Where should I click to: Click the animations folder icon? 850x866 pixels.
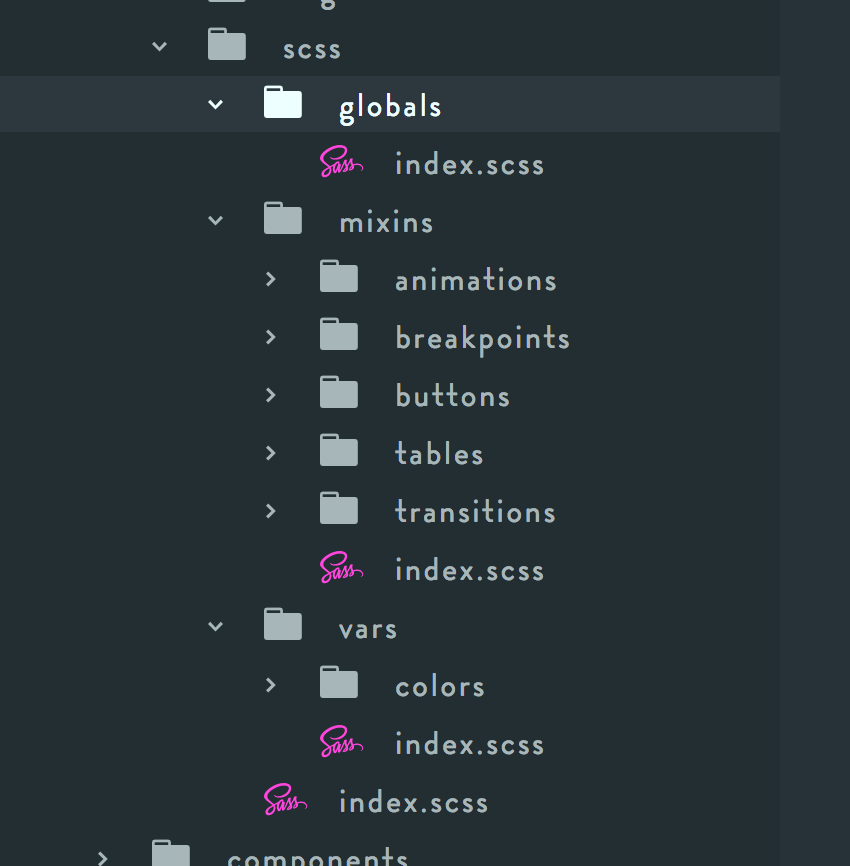click(339, 276)
